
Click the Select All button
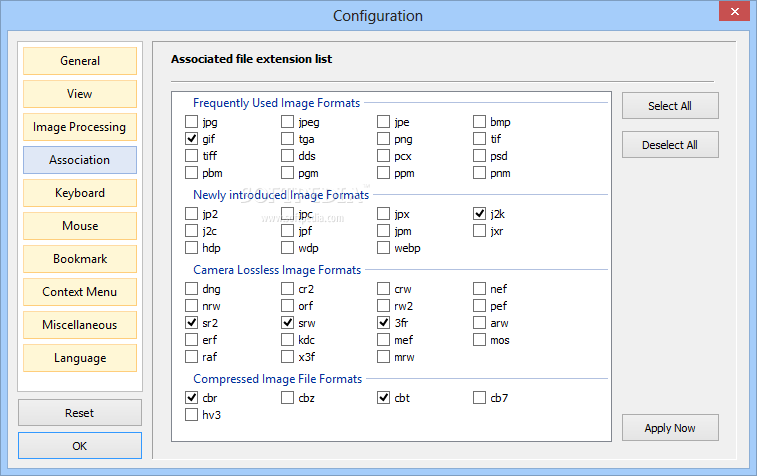tap(670, 106)
